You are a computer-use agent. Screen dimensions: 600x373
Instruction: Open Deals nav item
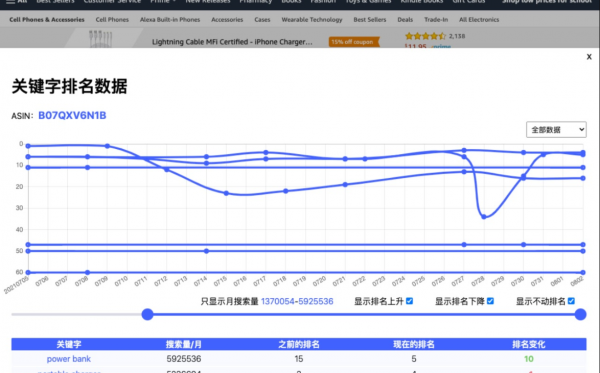405,20
